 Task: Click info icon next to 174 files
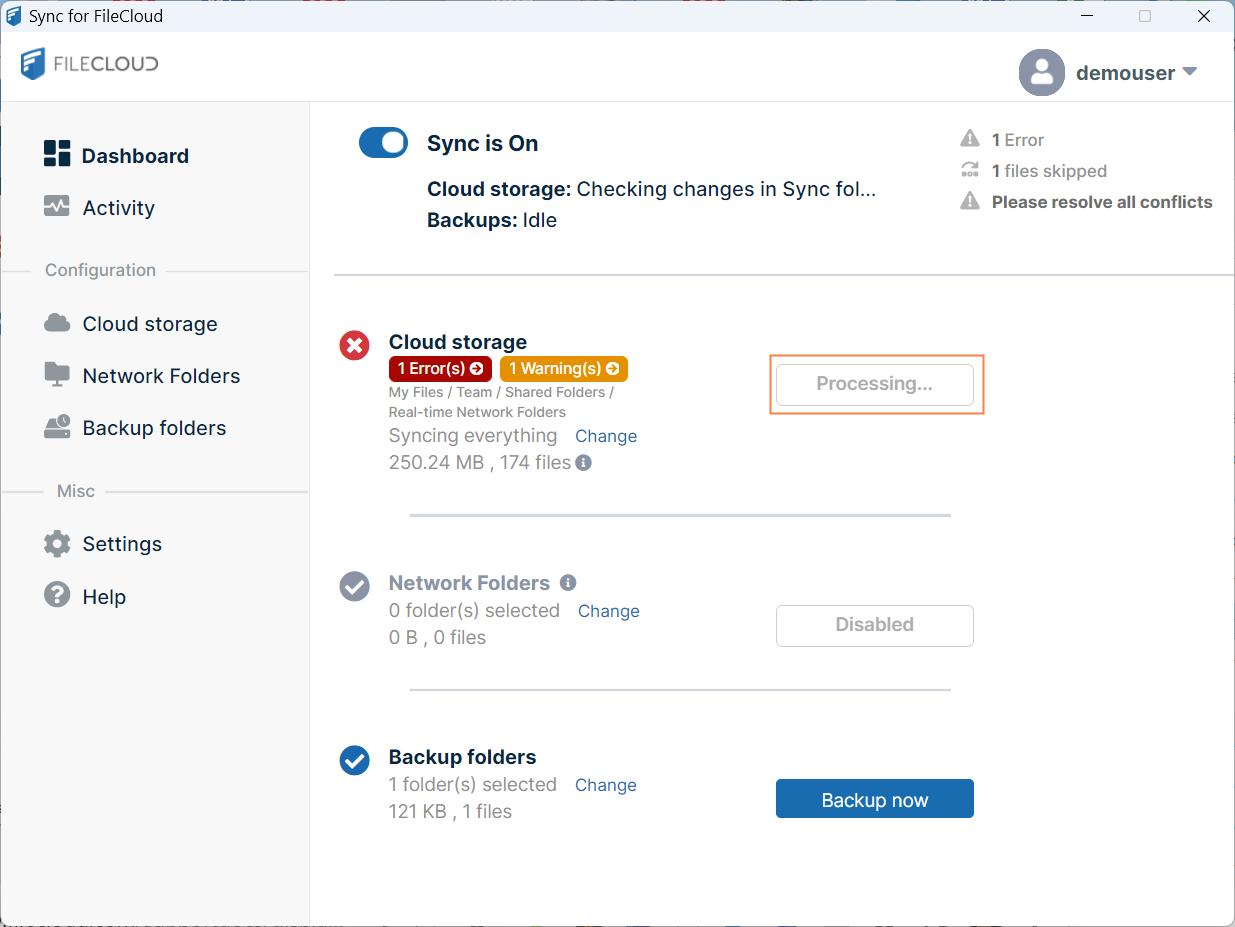[583, 463]
